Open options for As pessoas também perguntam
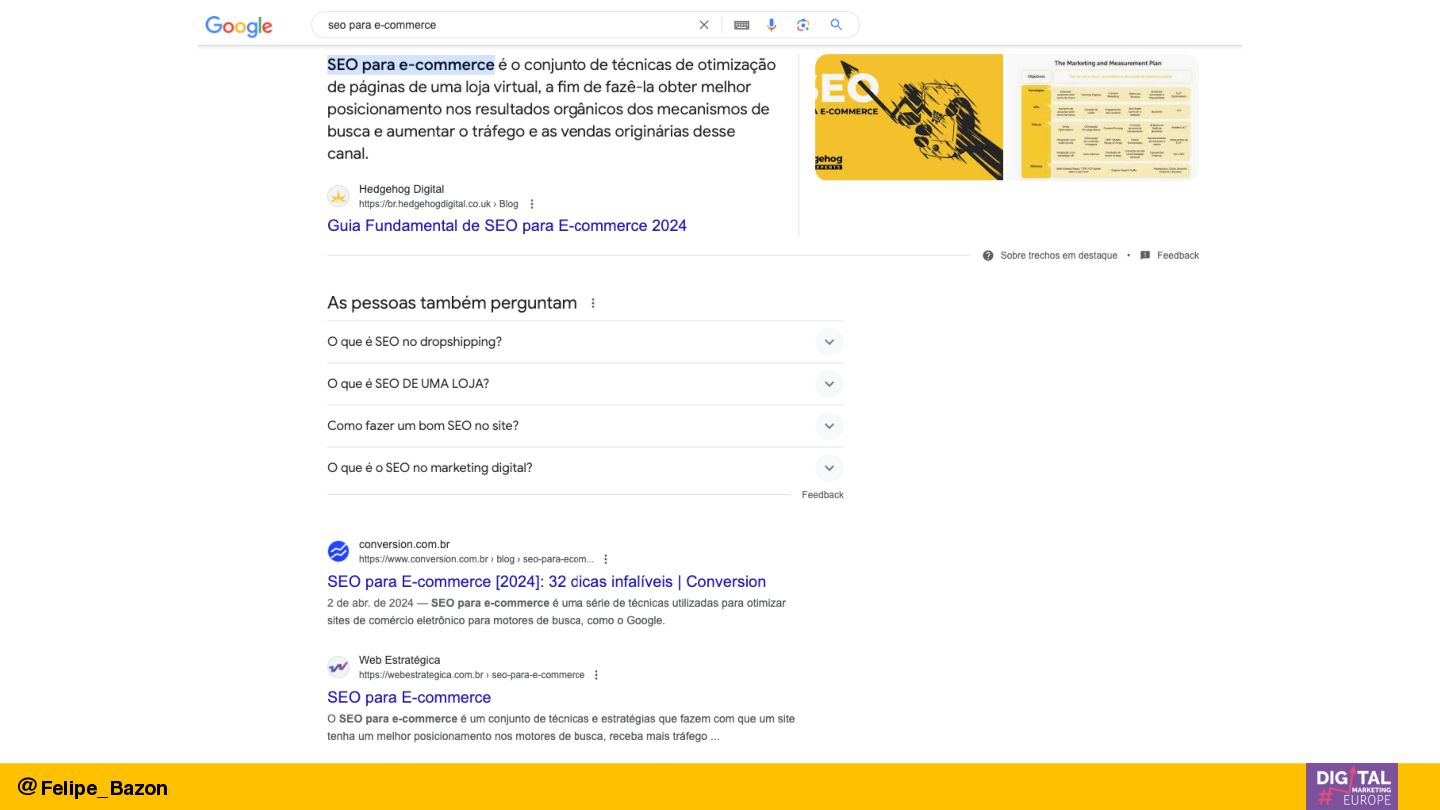 point(593,303)
